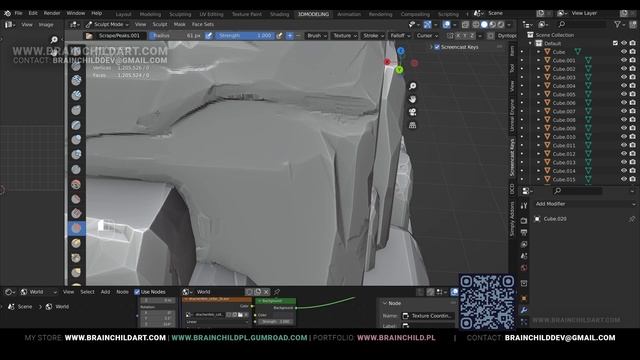This screenshot has height=360, width=640.
Task: Switch perspective/orthographic grid icon
Action: [413, 125]
